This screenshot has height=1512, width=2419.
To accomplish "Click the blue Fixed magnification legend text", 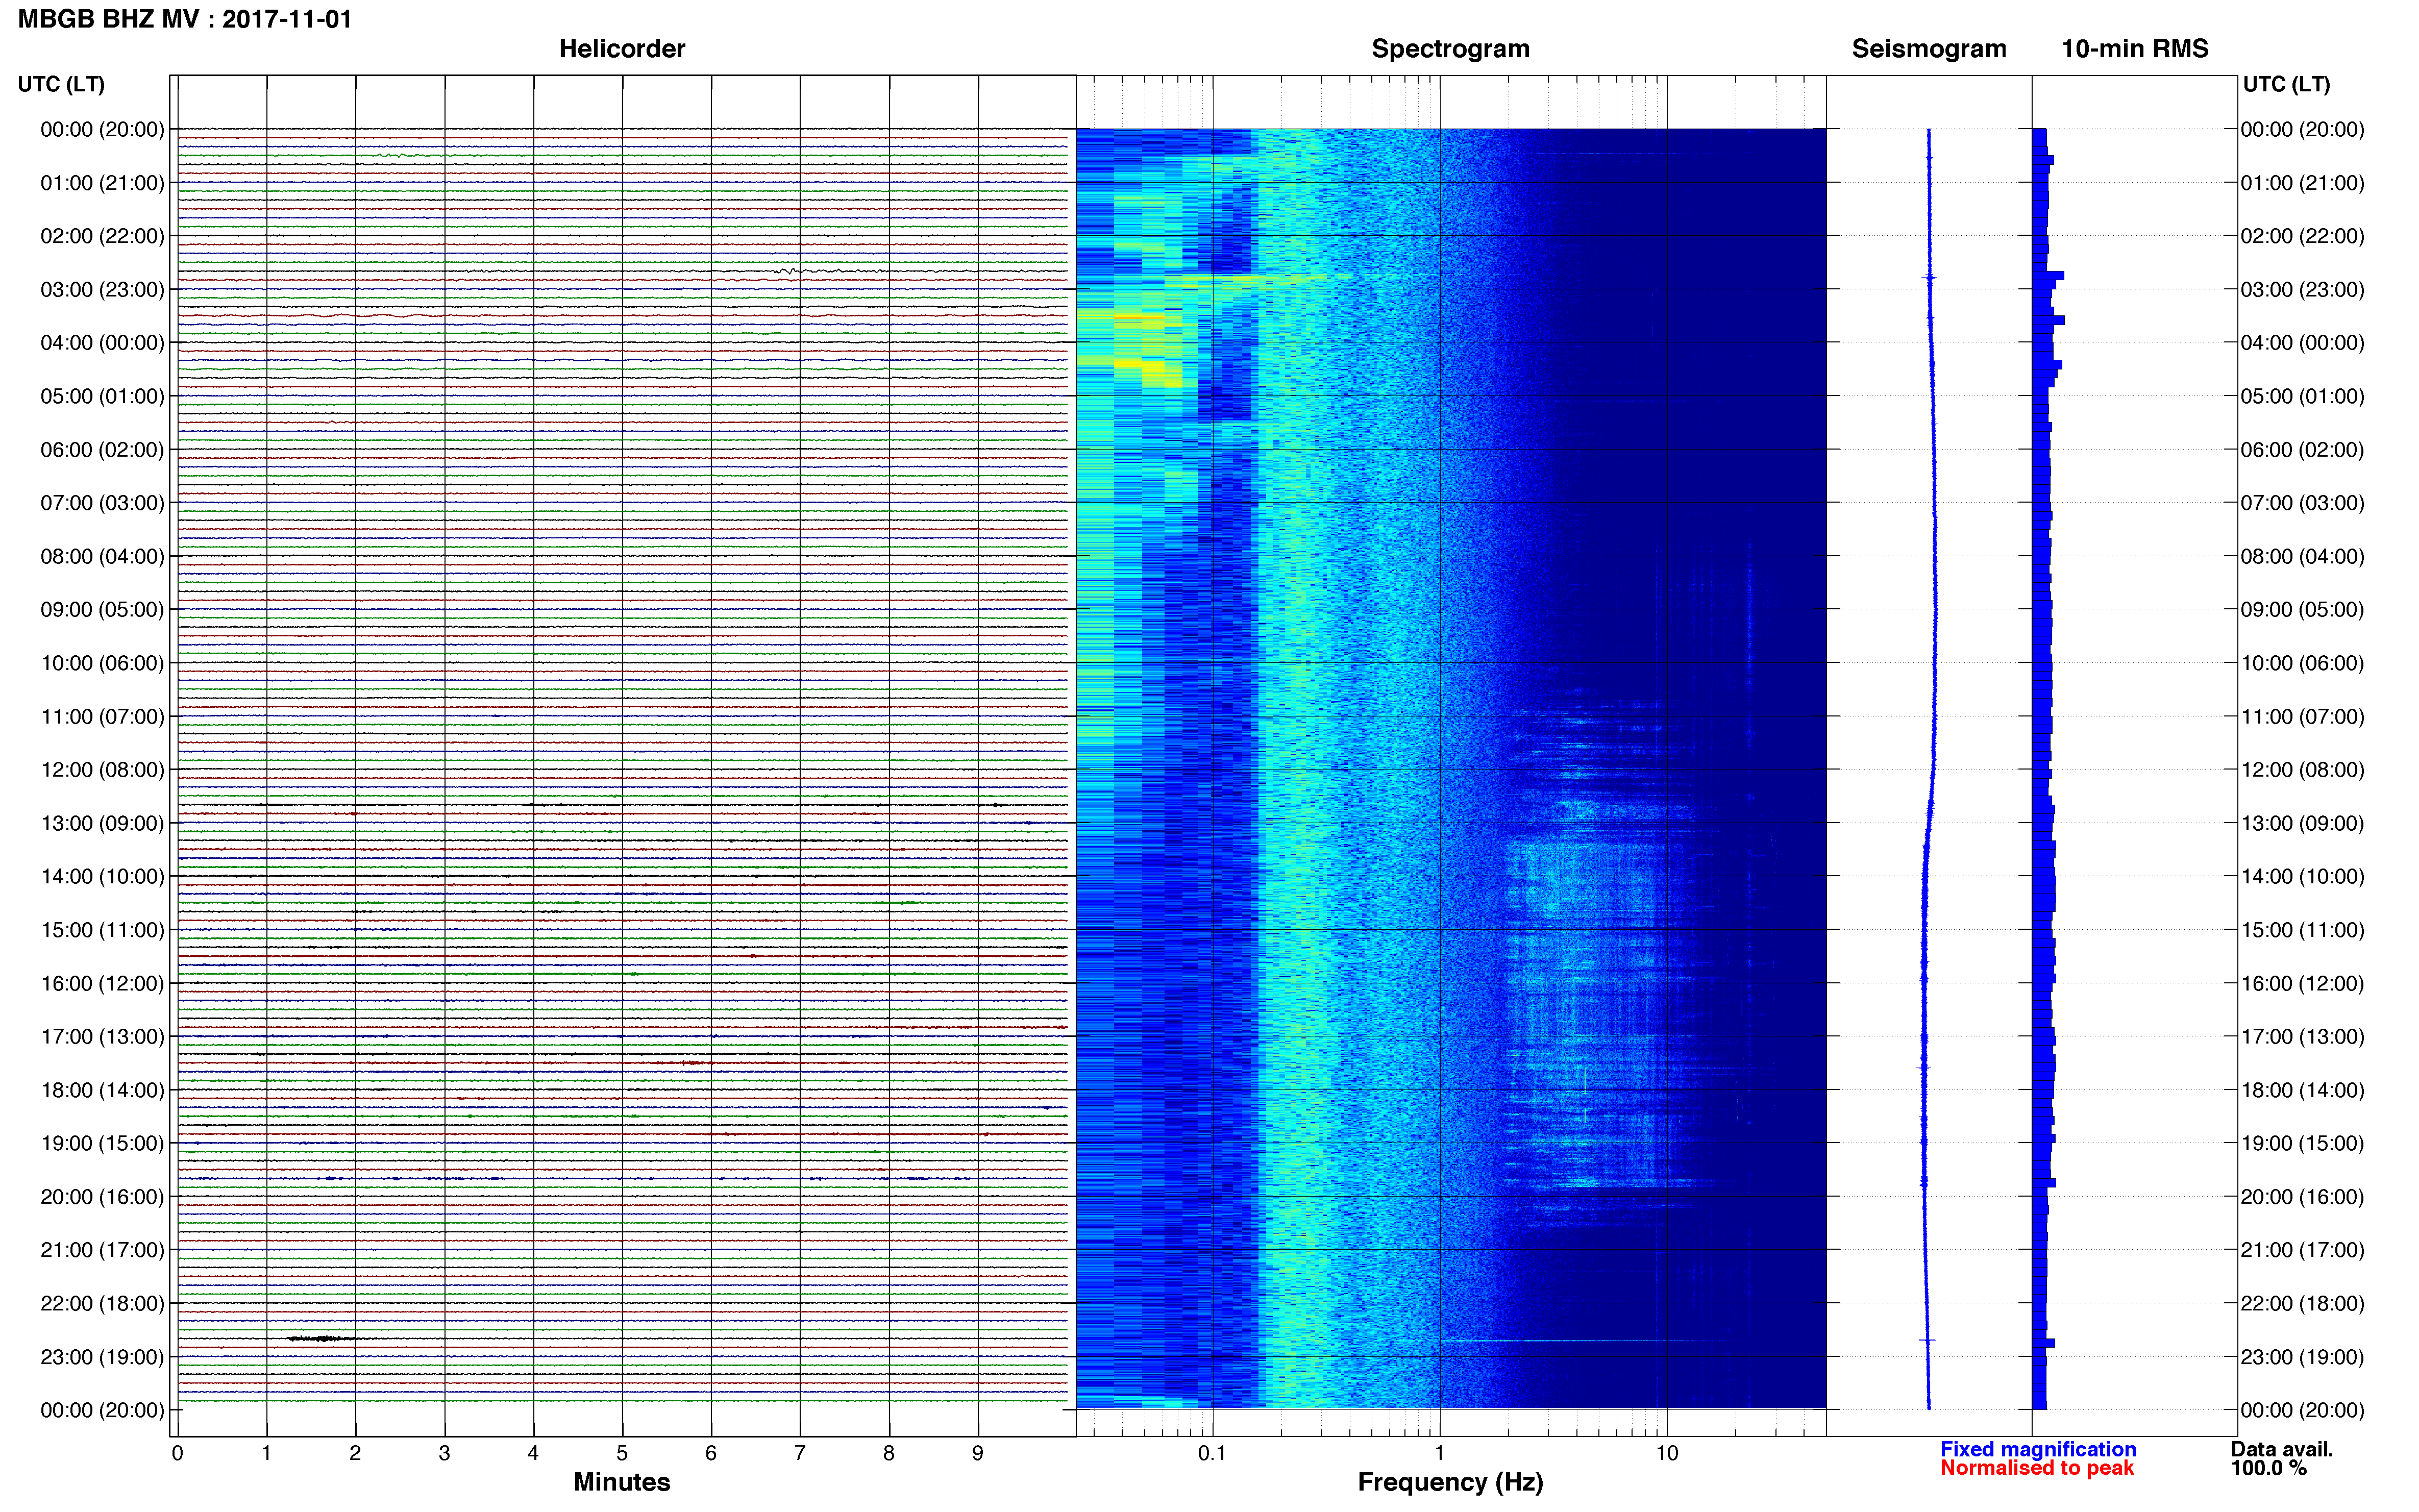I will (x=2038, y=1449).
